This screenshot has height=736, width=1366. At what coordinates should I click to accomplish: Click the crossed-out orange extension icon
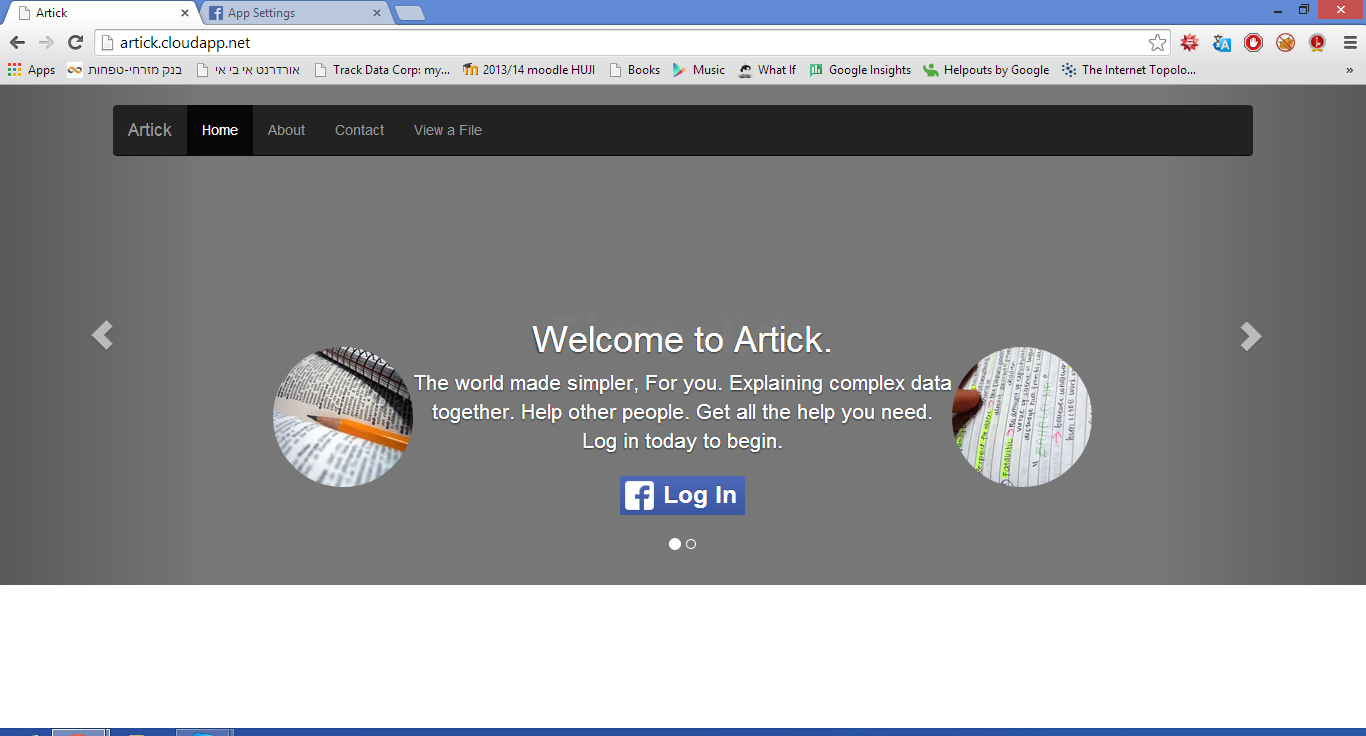click(x=1285, y=43)
